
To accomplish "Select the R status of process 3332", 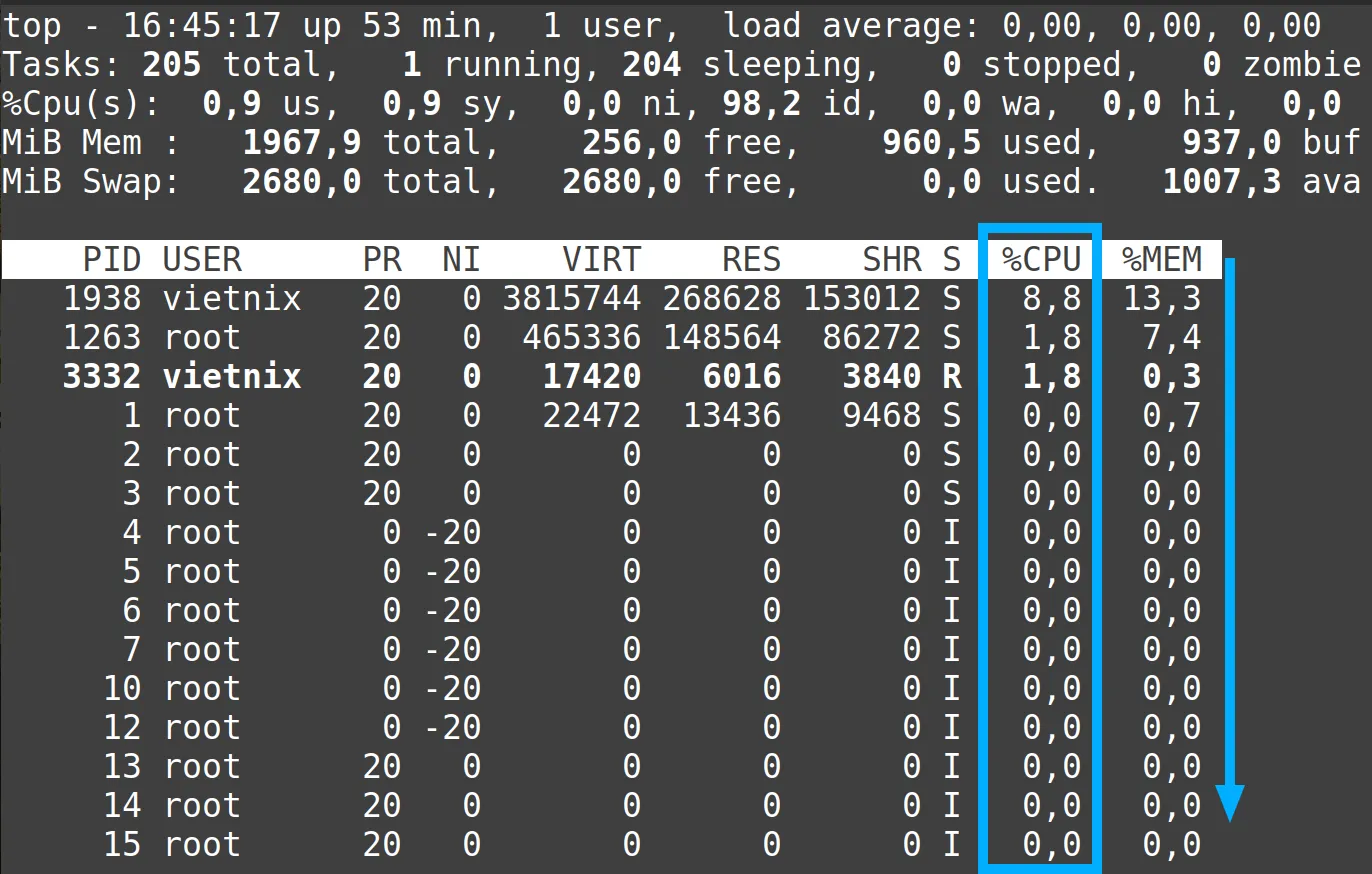I will pyautogui.click(x=951, y=377).
